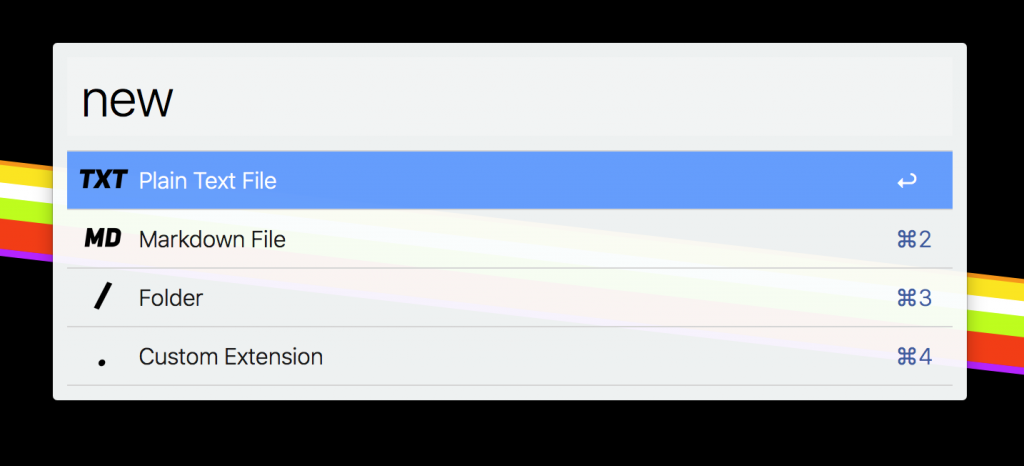The height and width of the screenshot is (466, 1024).
Task: Click the return arrow symbol on highlighted row
Action: pyautogui.click(x=906, y=181)
